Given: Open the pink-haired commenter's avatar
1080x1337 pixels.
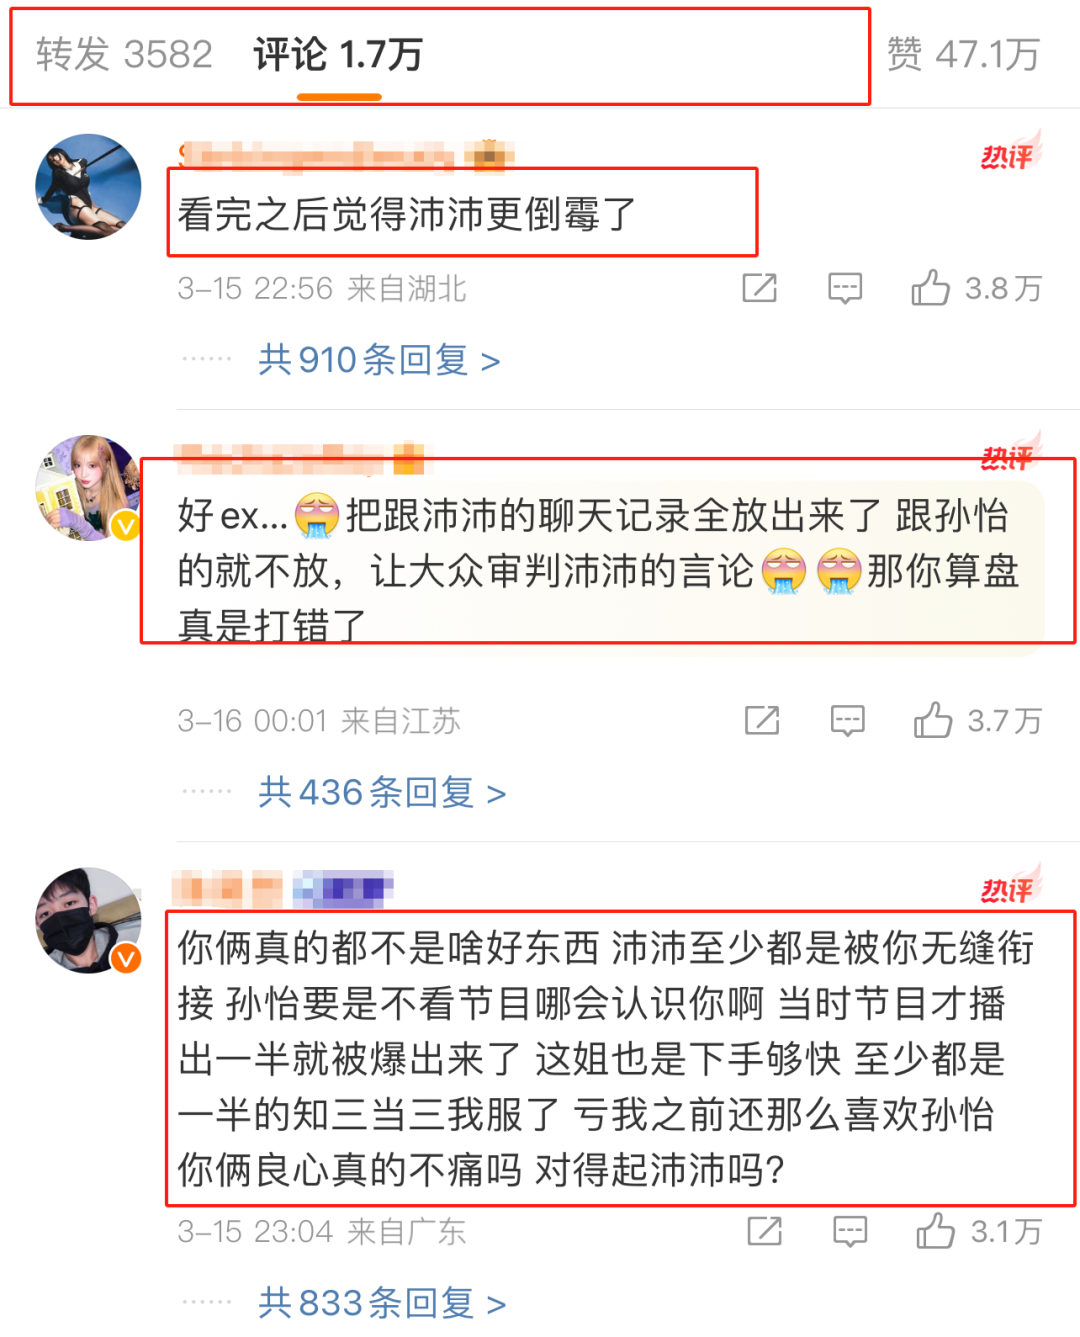Looking at the screenshot, I should pos(88,488).
